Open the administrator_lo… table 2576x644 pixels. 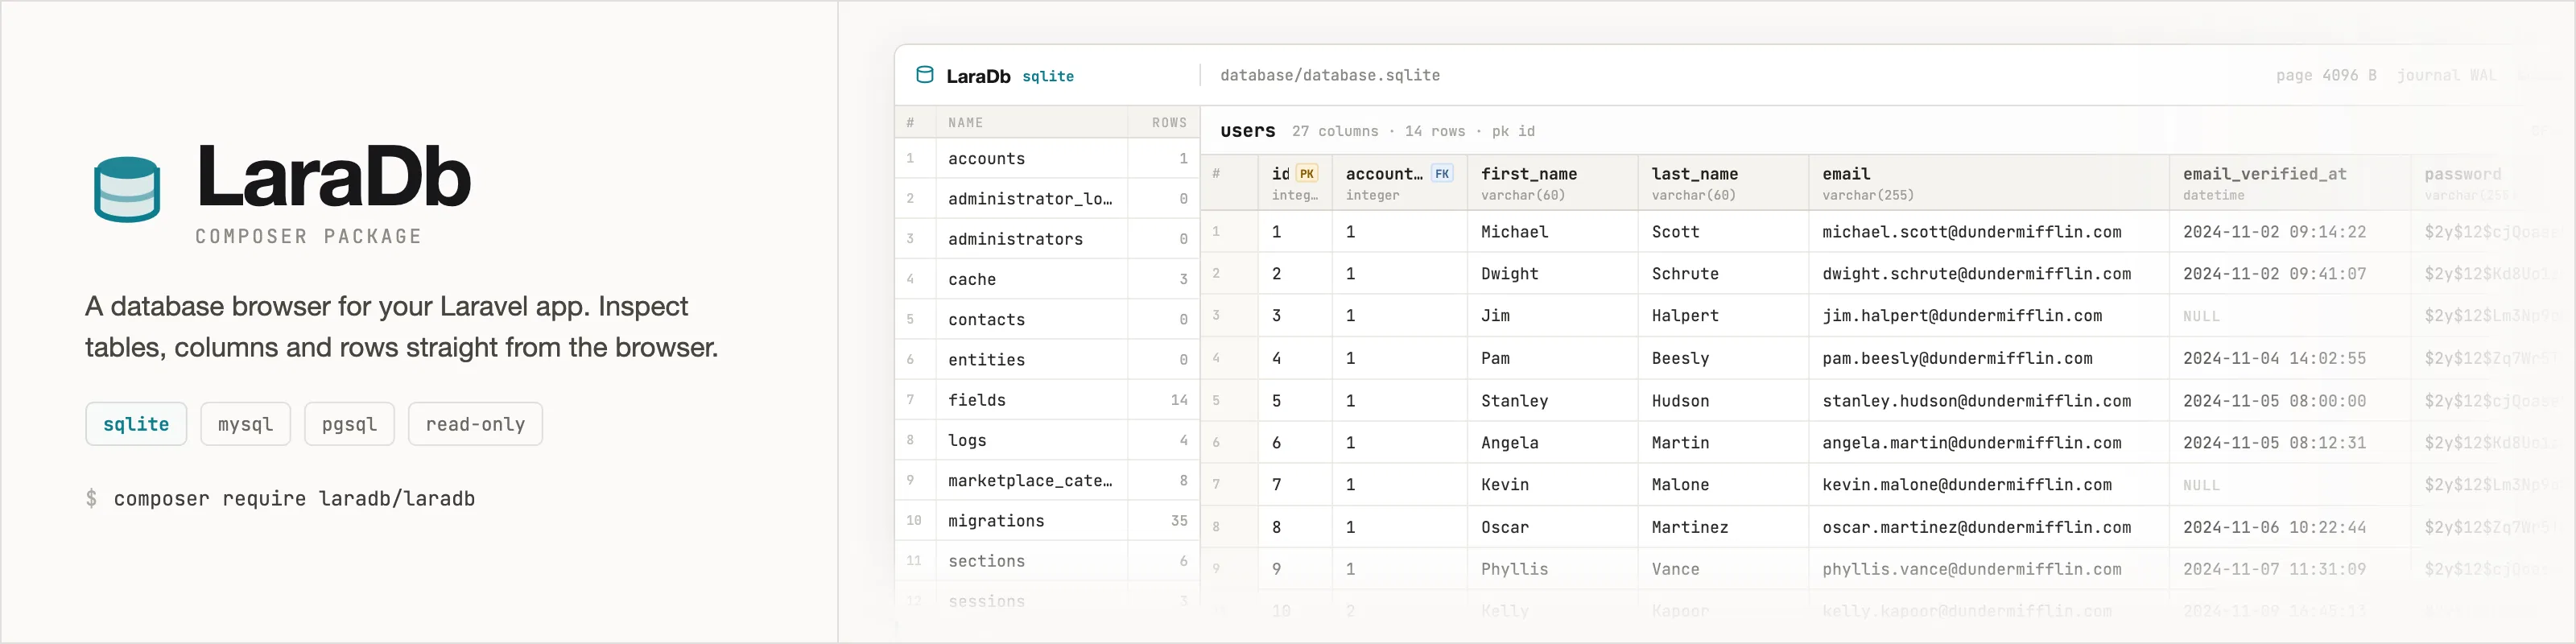click(1047, 198)
